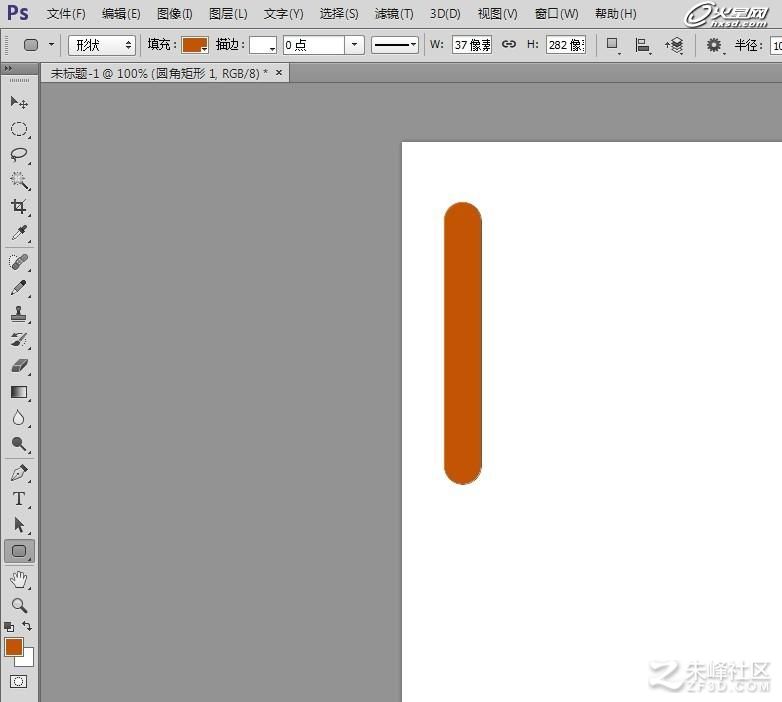Swap foreground and background colors
Image resolution: width=782 pixels, height=702 pixels.
[x=27, y=626]
